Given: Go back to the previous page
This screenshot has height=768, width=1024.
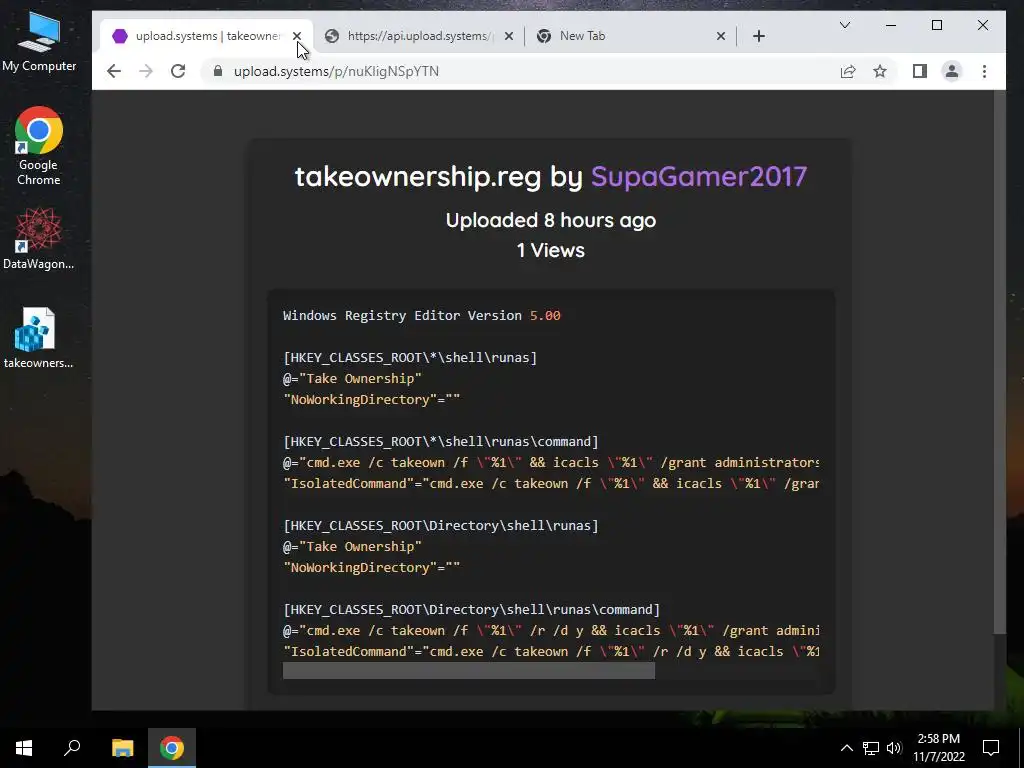Looking at the screenshot, I should coord(114,71).
